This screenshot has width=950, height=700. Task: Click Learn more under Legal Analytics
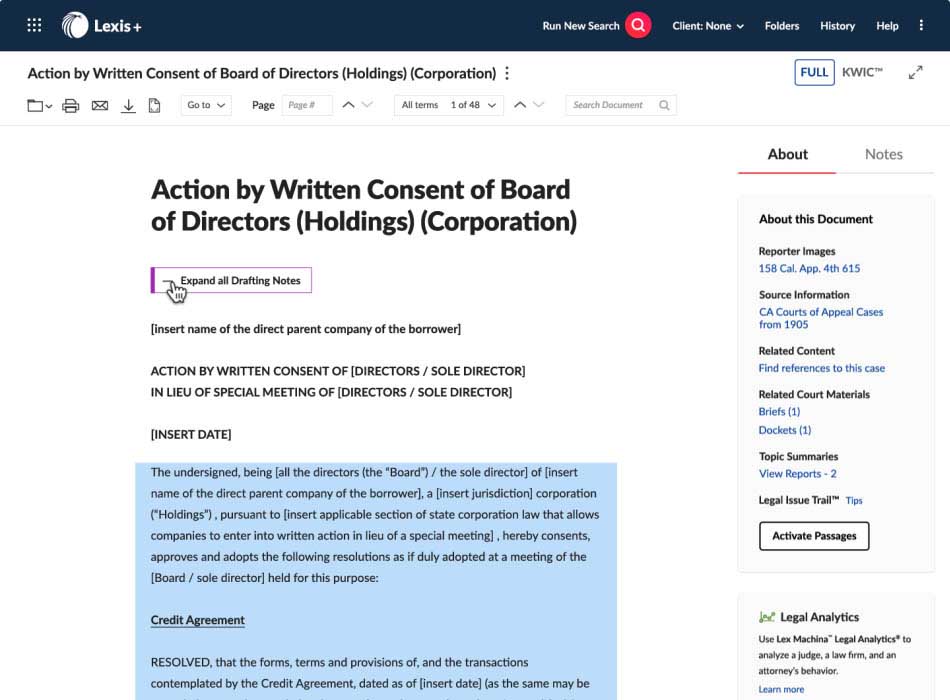tap(781, 689)
